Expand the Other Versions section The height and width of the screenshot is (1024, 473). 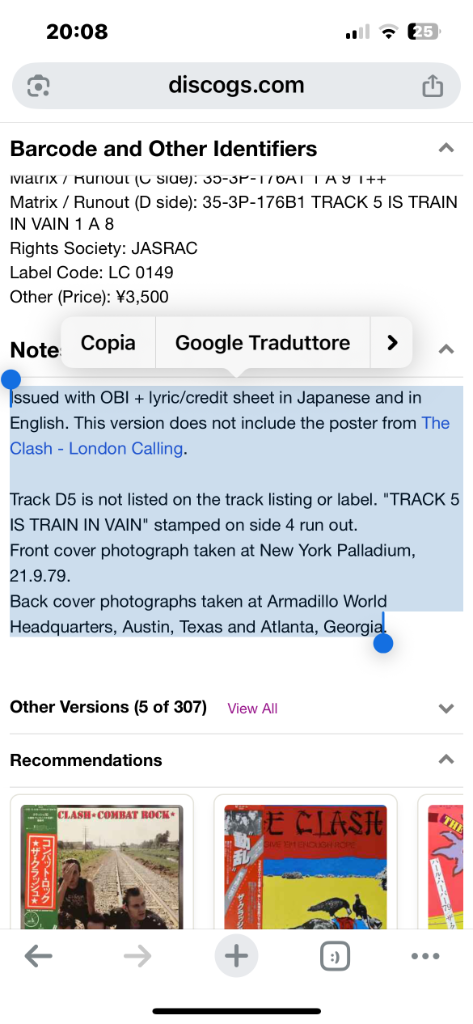446,709
